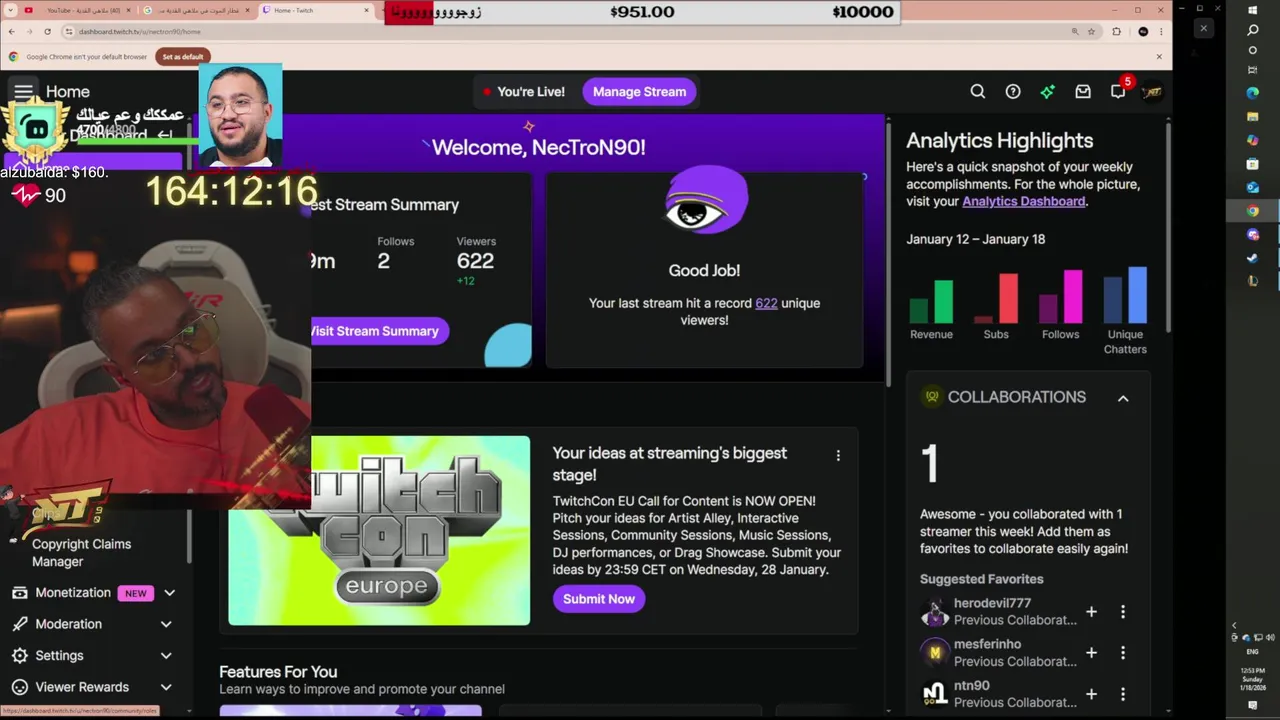
Task: Open more options for herodevil777
Action: point(1122,611)
